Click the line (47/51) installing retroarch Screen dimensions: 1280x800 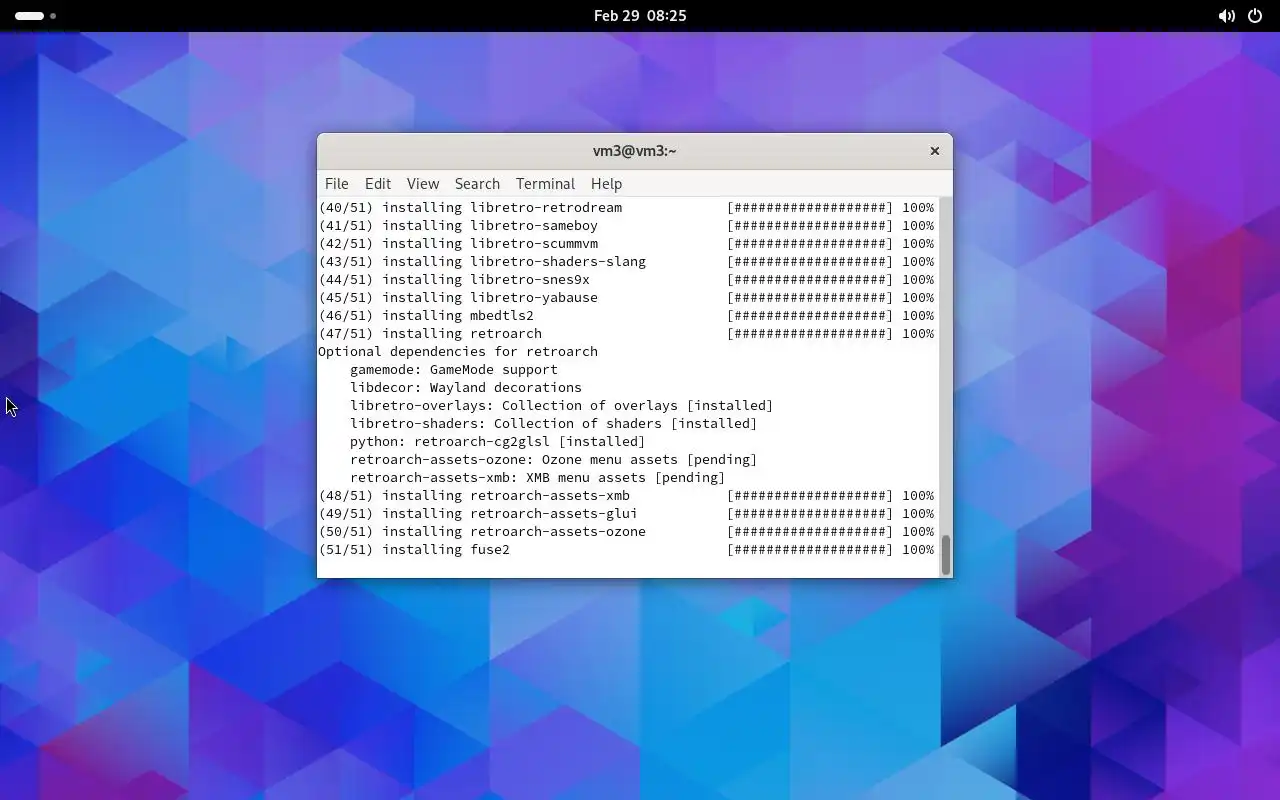click(626, 334)
